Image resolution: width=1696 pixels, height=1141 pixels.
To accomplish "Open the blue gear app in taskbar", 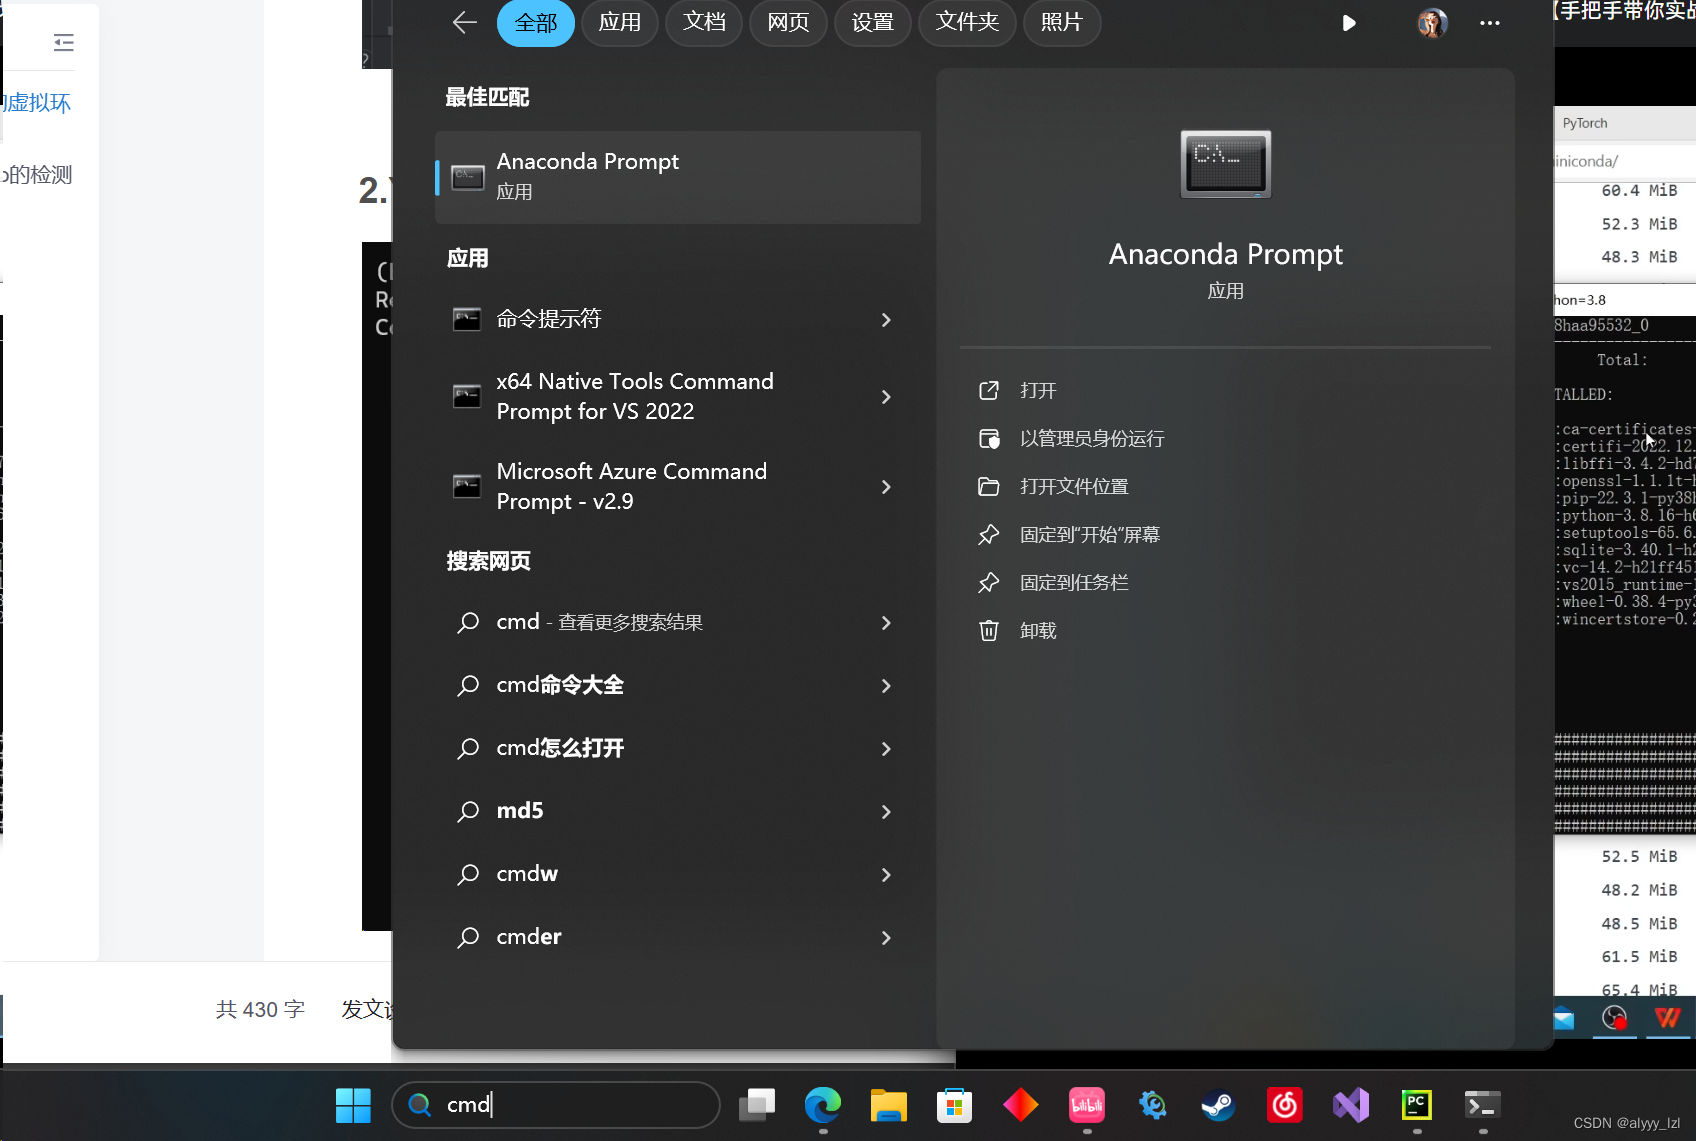I will click(1153, 1105).
